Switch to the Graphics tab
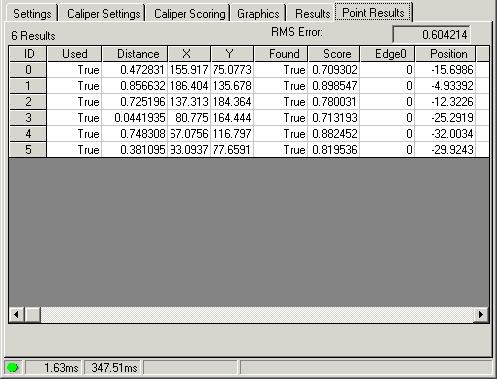This screenshot has width=497, height=379. (x=258, y=14)
